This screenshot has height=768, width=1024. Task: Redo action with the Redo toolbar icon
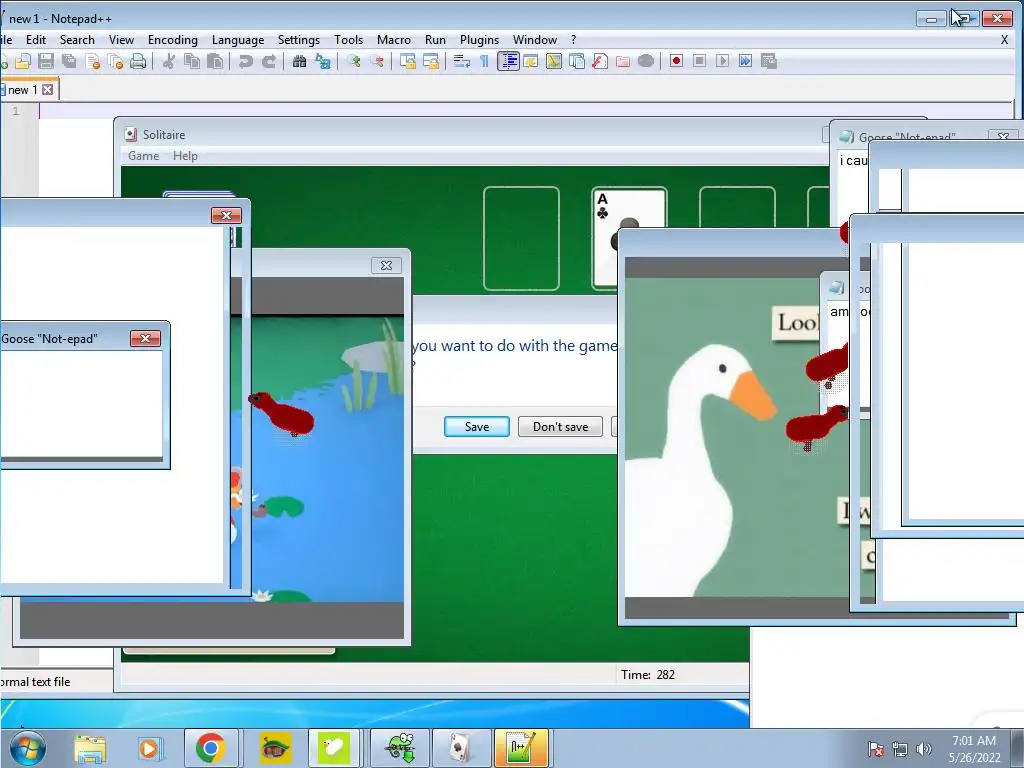[x=268, y=61]
